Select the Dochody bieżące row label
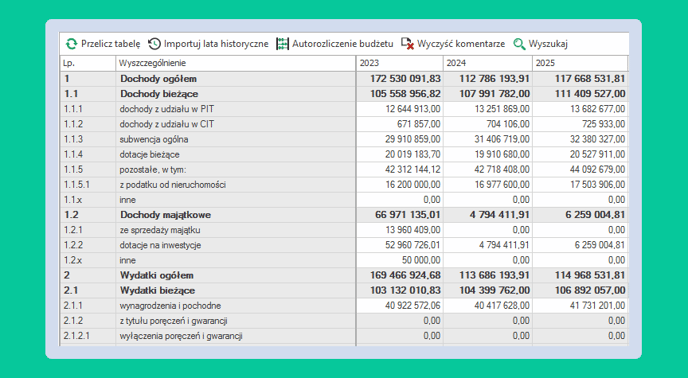The height and width of the screenshot is (378, 688). [159, 94]
